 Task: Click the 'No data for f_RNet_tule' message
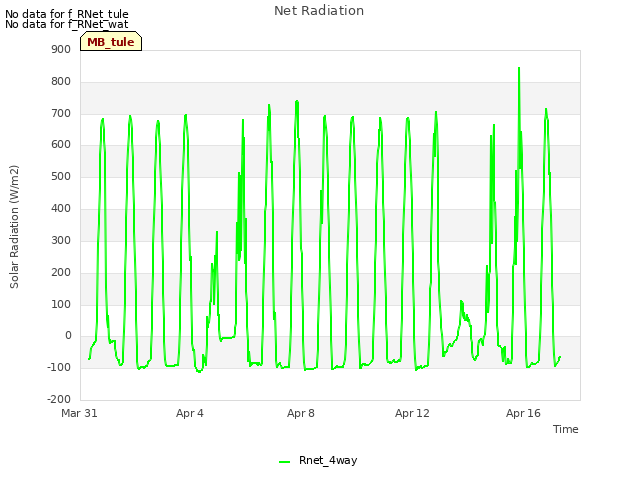coord(67,14)
